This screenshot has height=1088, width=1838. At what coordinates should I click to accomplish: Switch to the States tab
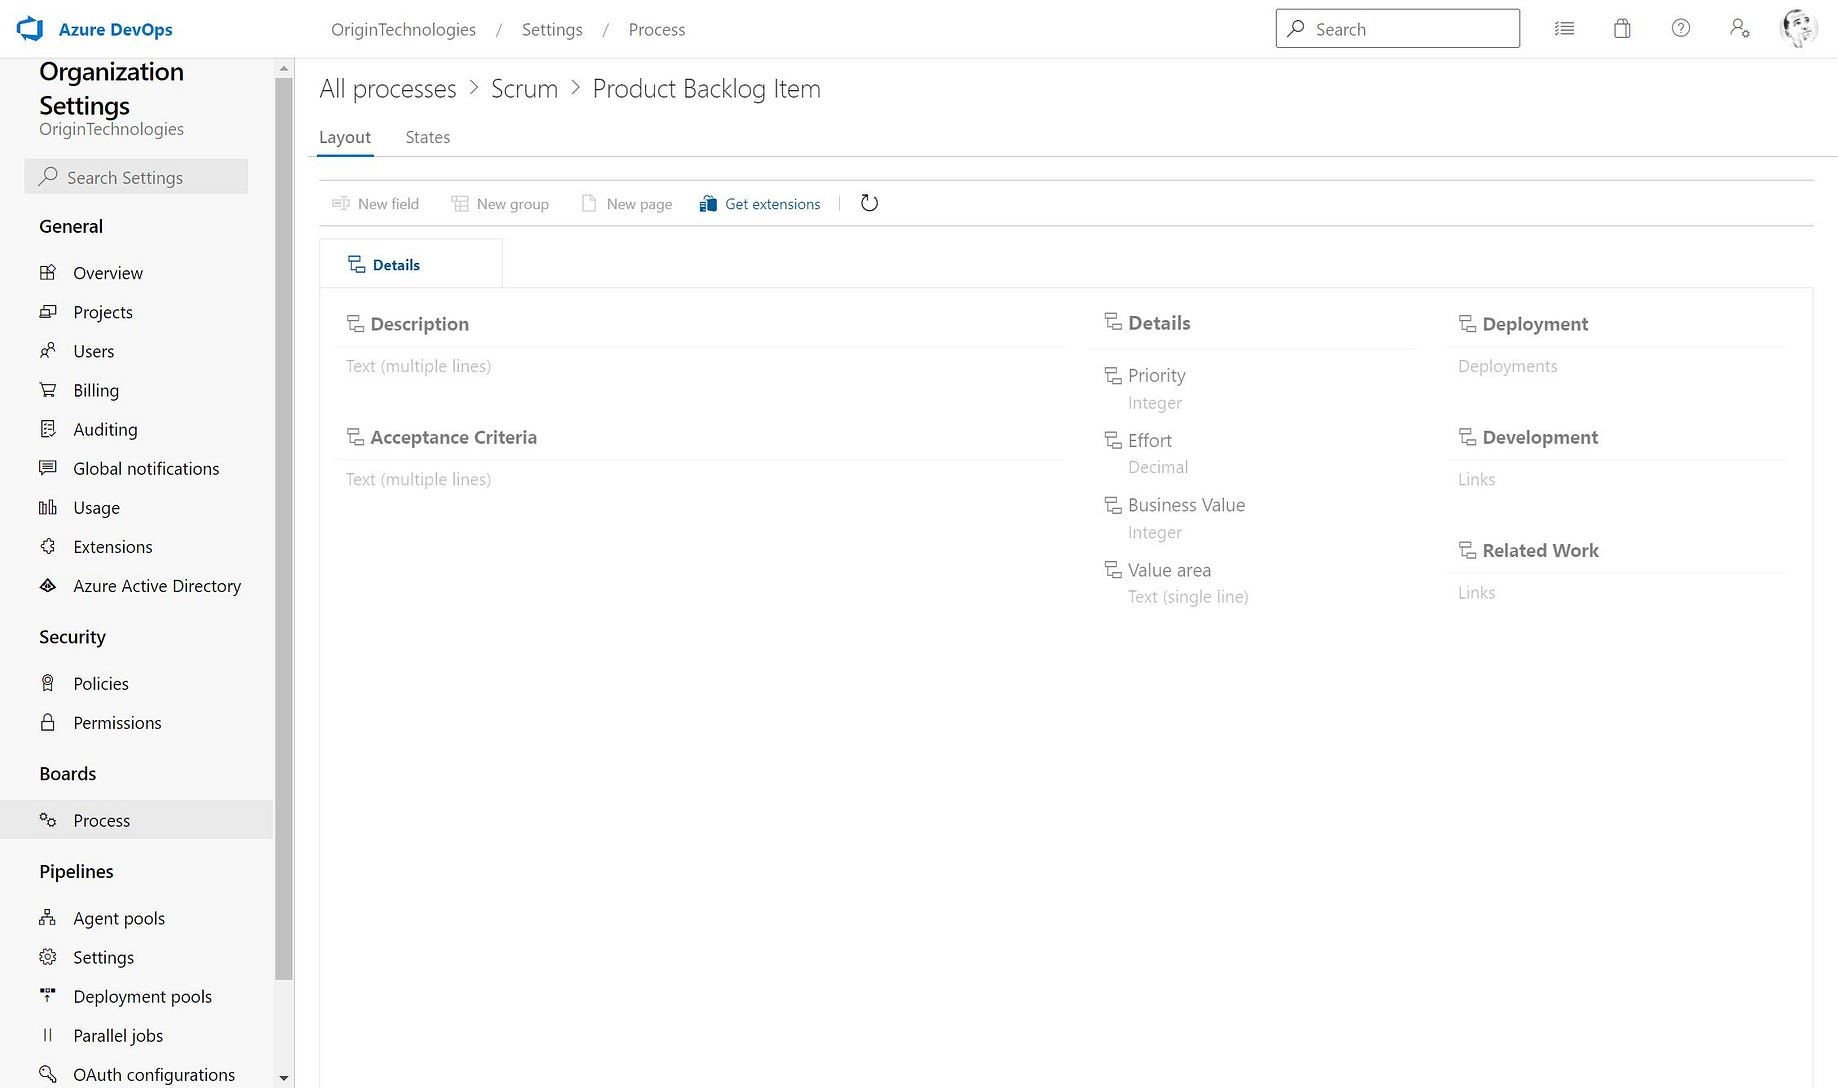[427, 137]
